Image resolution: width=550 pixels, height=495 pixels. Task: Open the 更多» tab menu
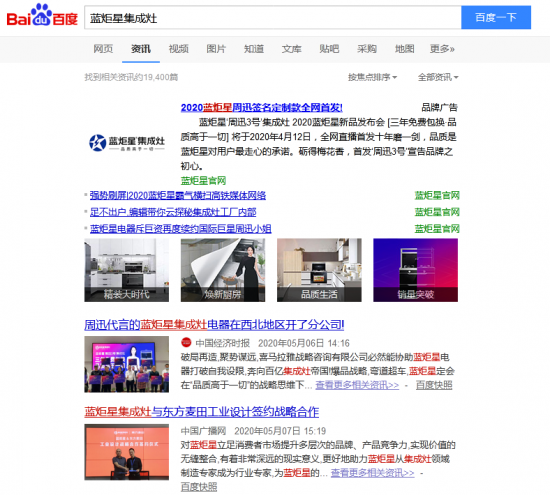[442, 49]
